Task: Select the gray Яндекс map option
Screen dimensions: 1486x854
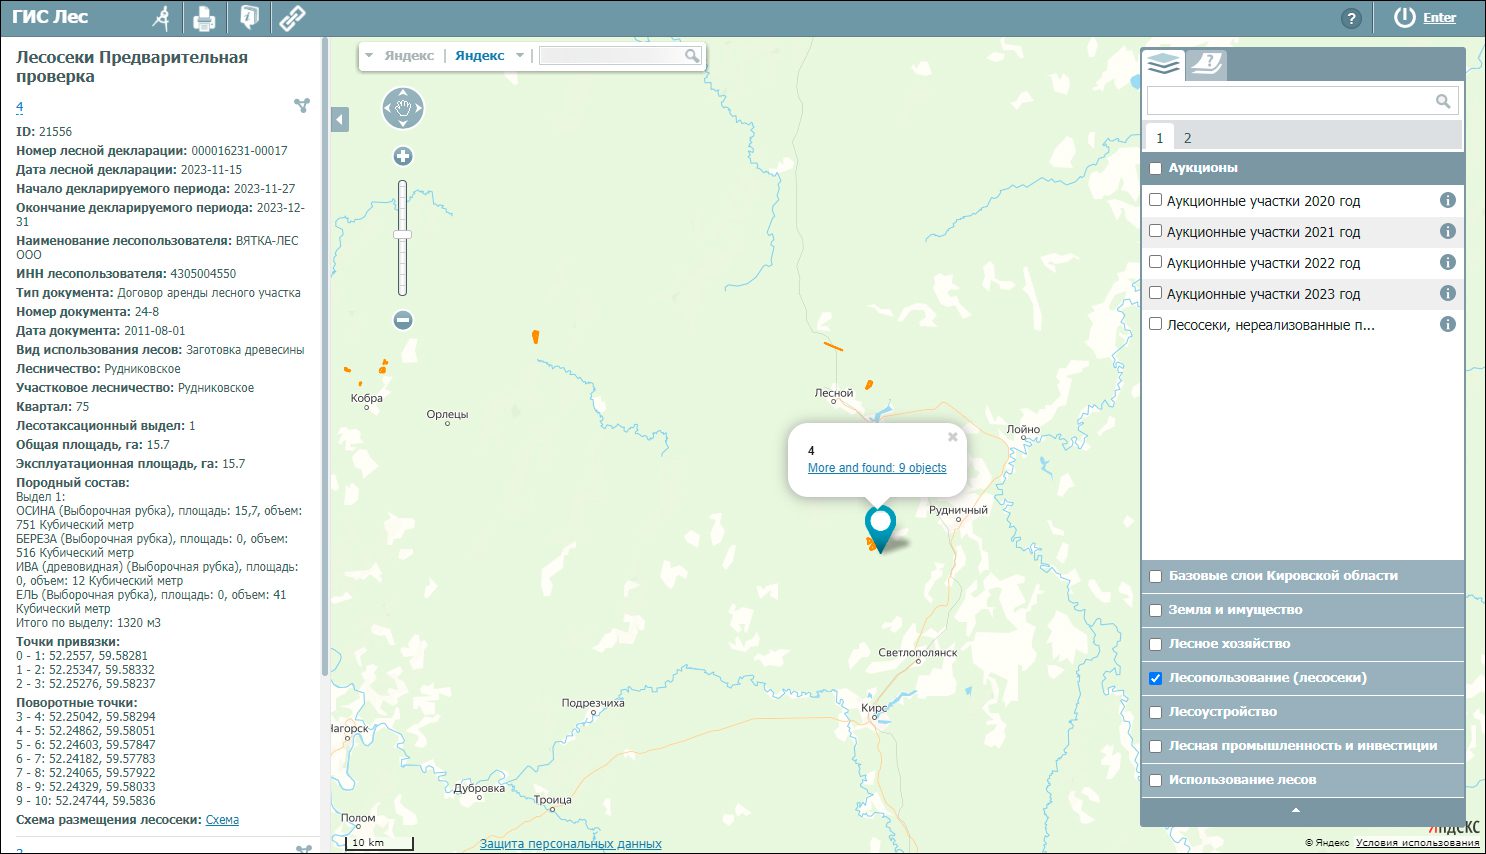Action: (x=409, y=56)
